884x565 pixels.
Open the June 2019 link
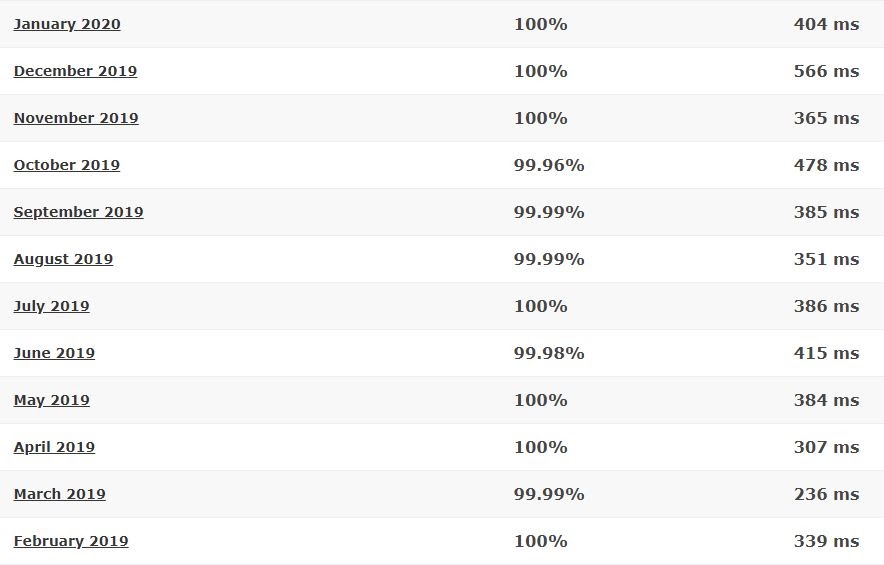tap(54, 353)
